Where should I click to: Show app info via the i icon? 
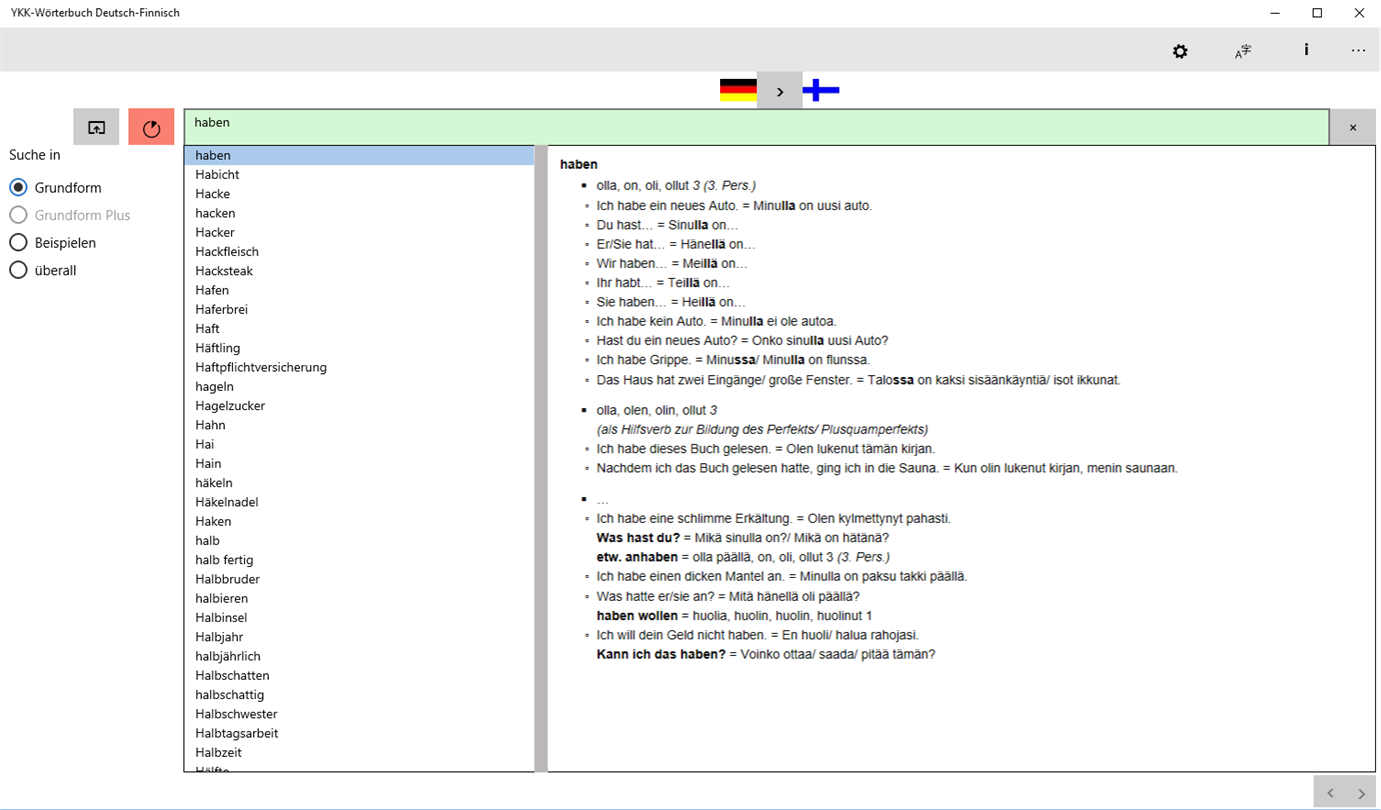pos(1306,50)
